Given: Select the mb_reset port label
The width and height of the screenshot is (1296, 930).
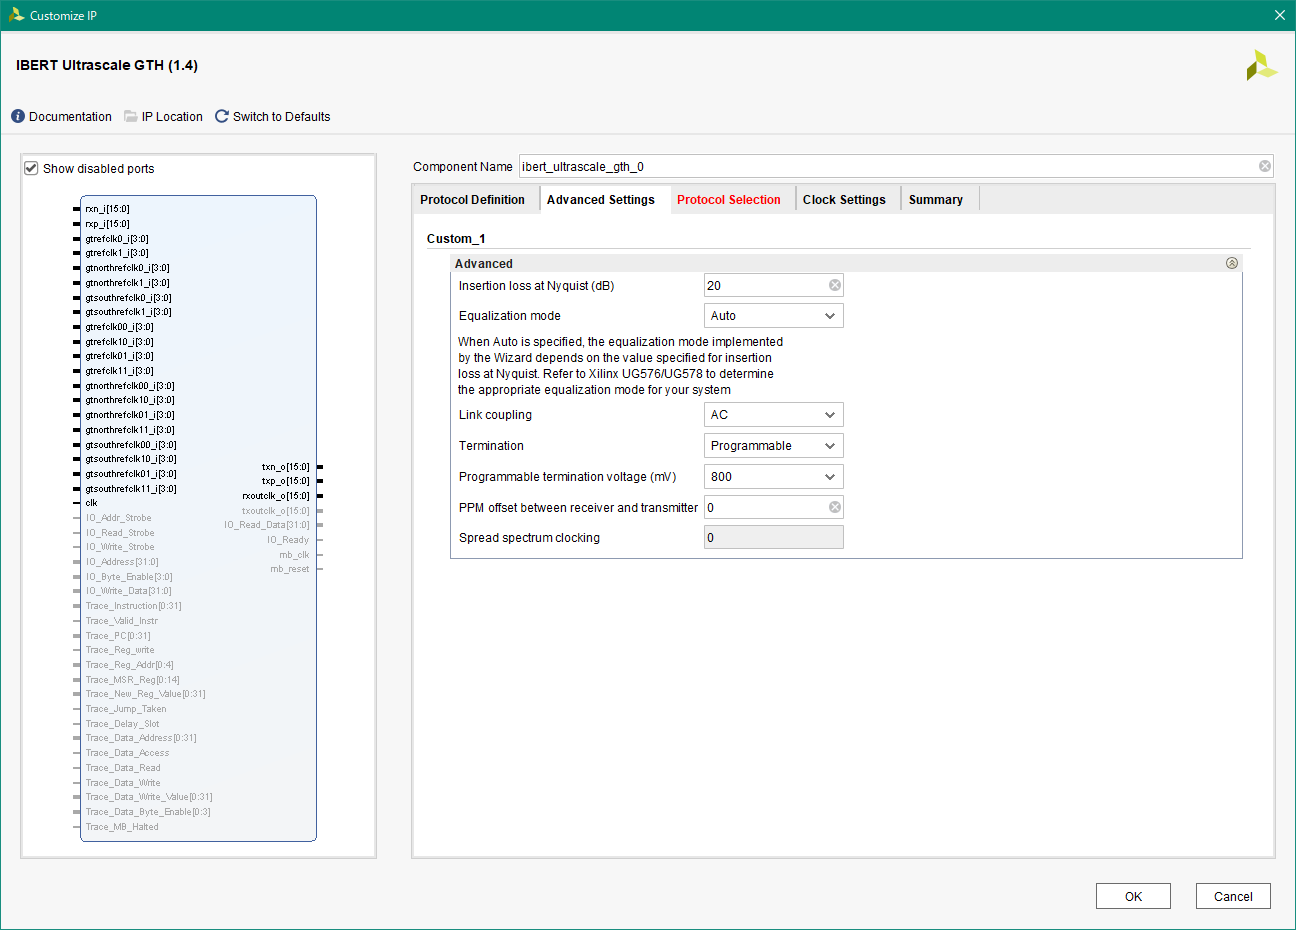Looking at the screenshot, I should 290,569.
